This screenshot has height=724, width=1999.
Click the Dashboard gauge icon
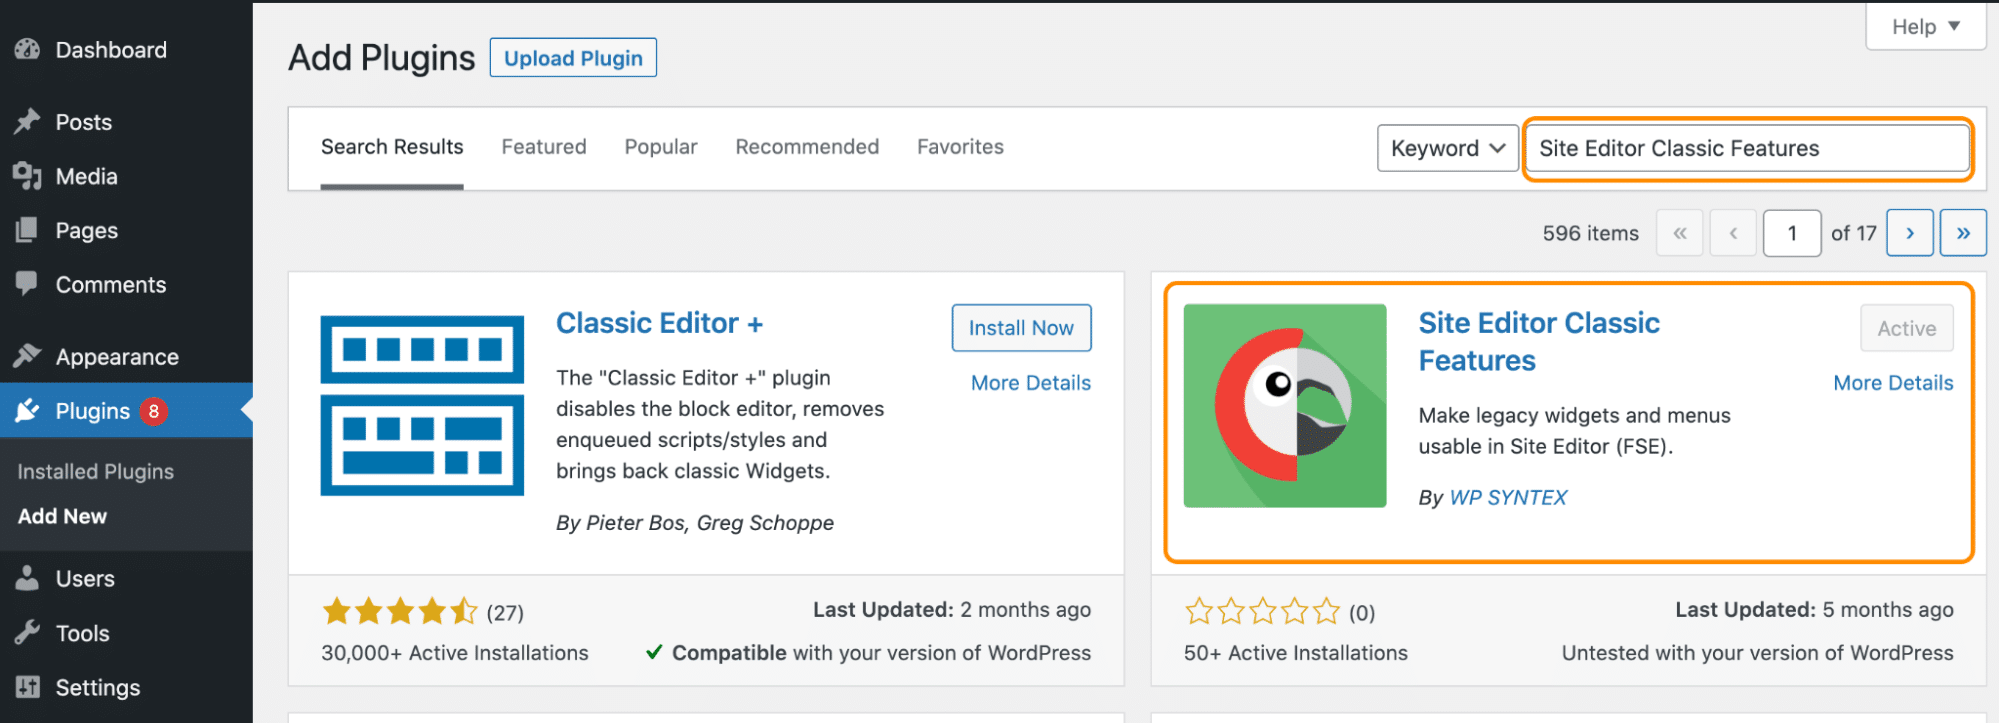27,49
